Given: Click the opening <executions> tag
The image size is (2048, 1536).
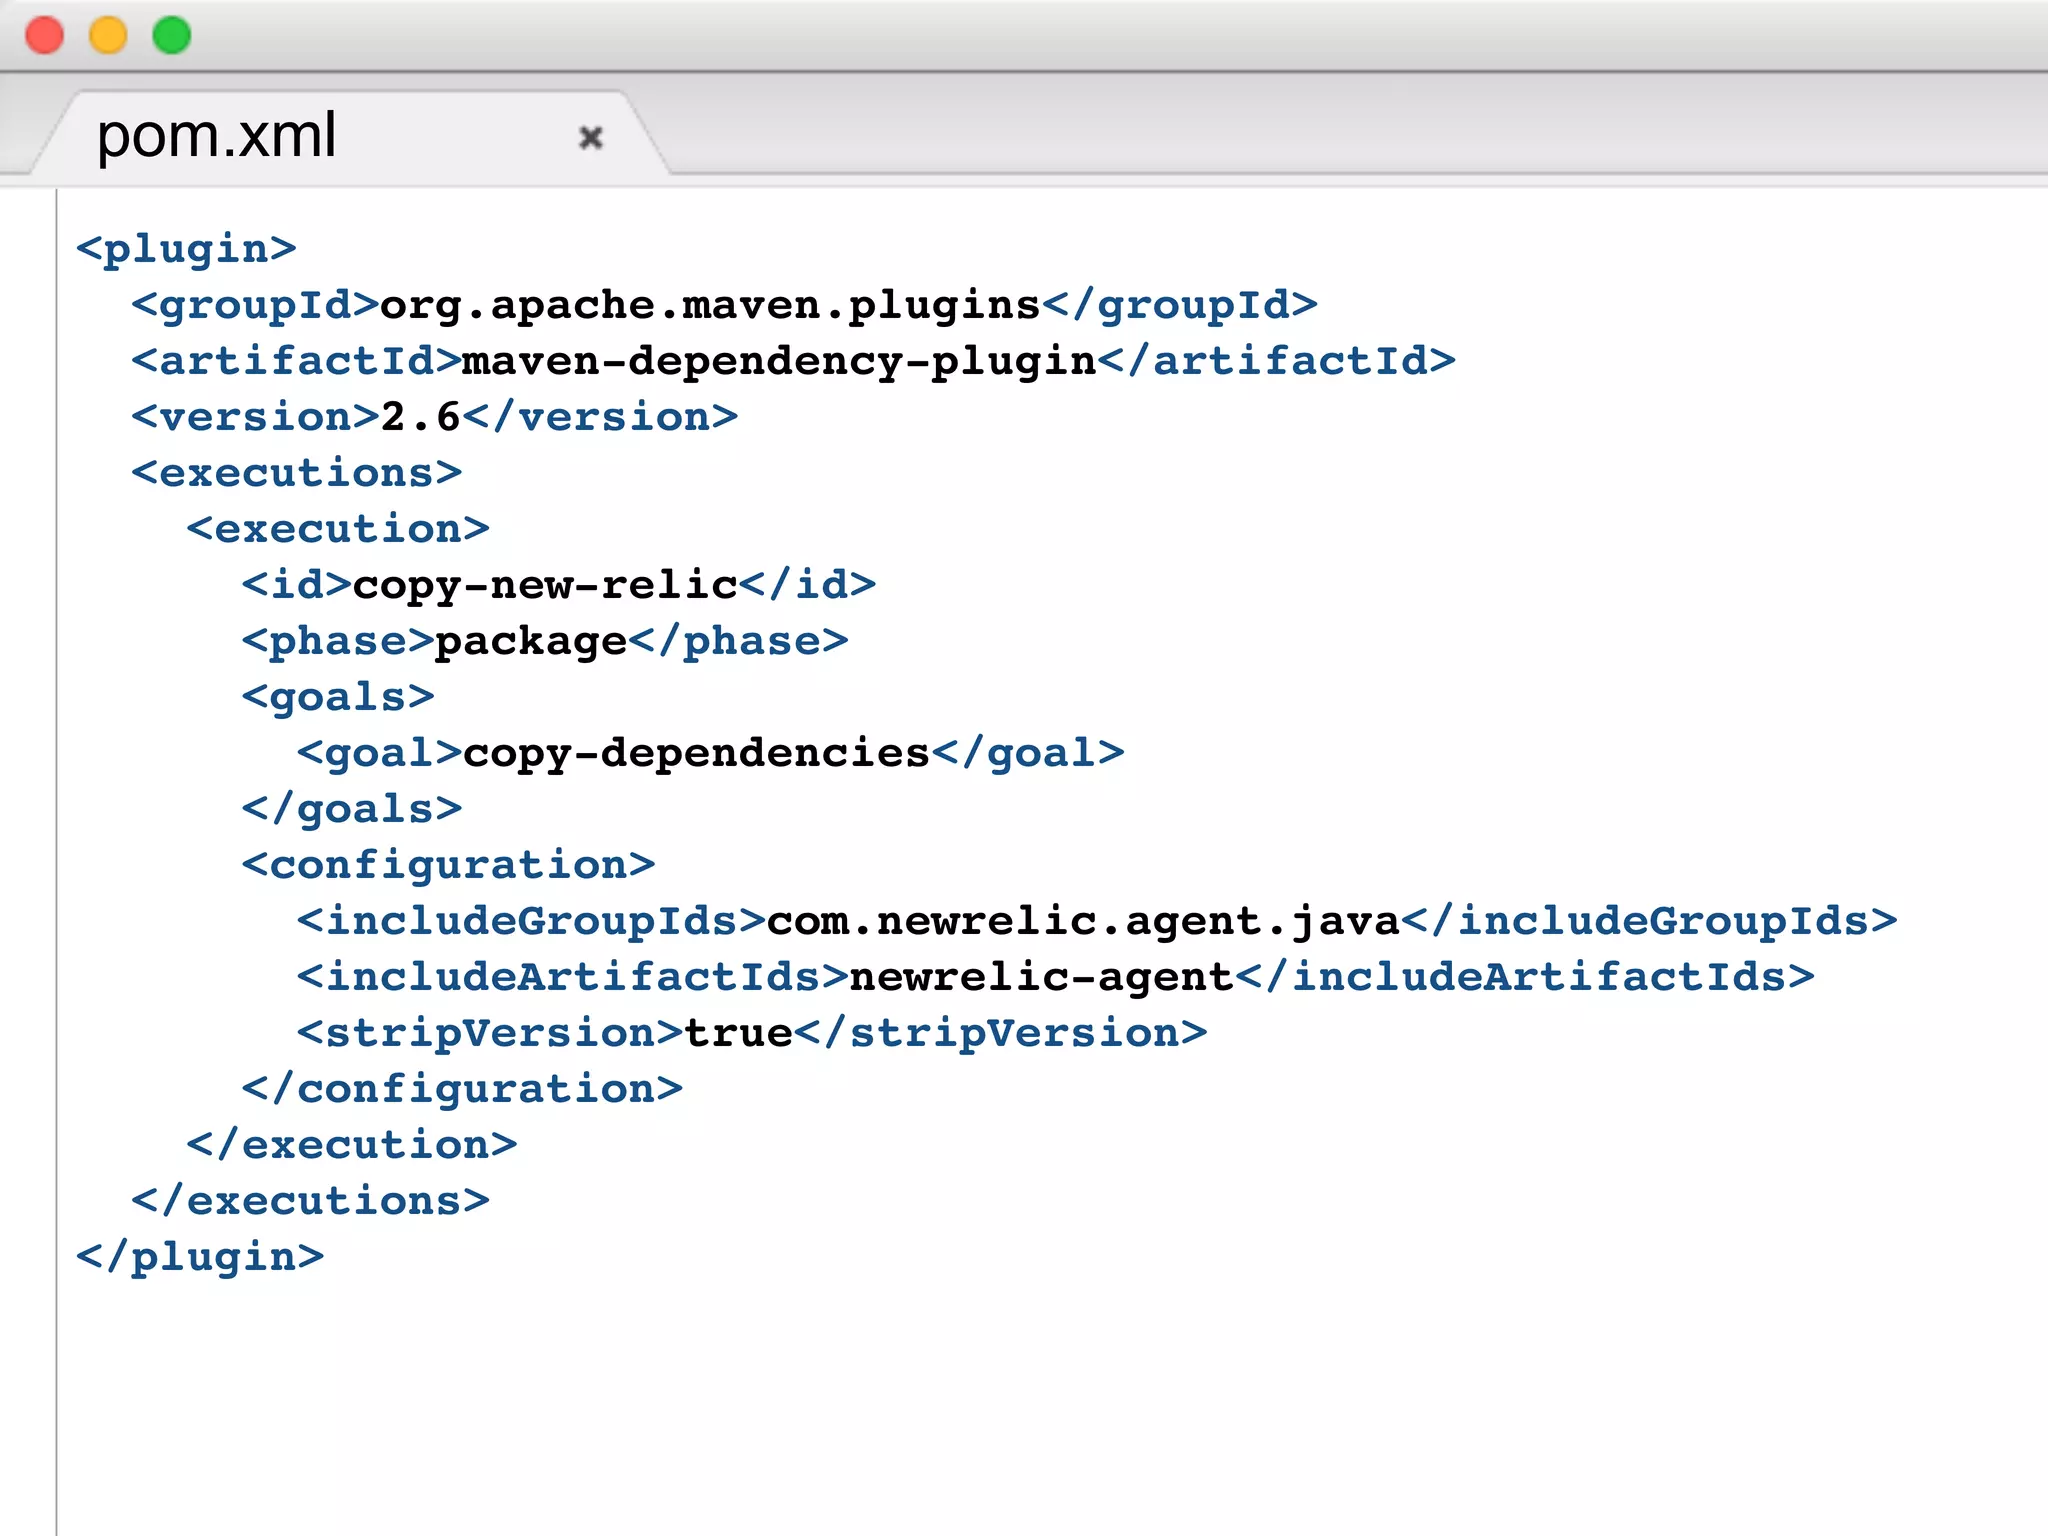Looking at the screenshot, I should click(297, 473).
